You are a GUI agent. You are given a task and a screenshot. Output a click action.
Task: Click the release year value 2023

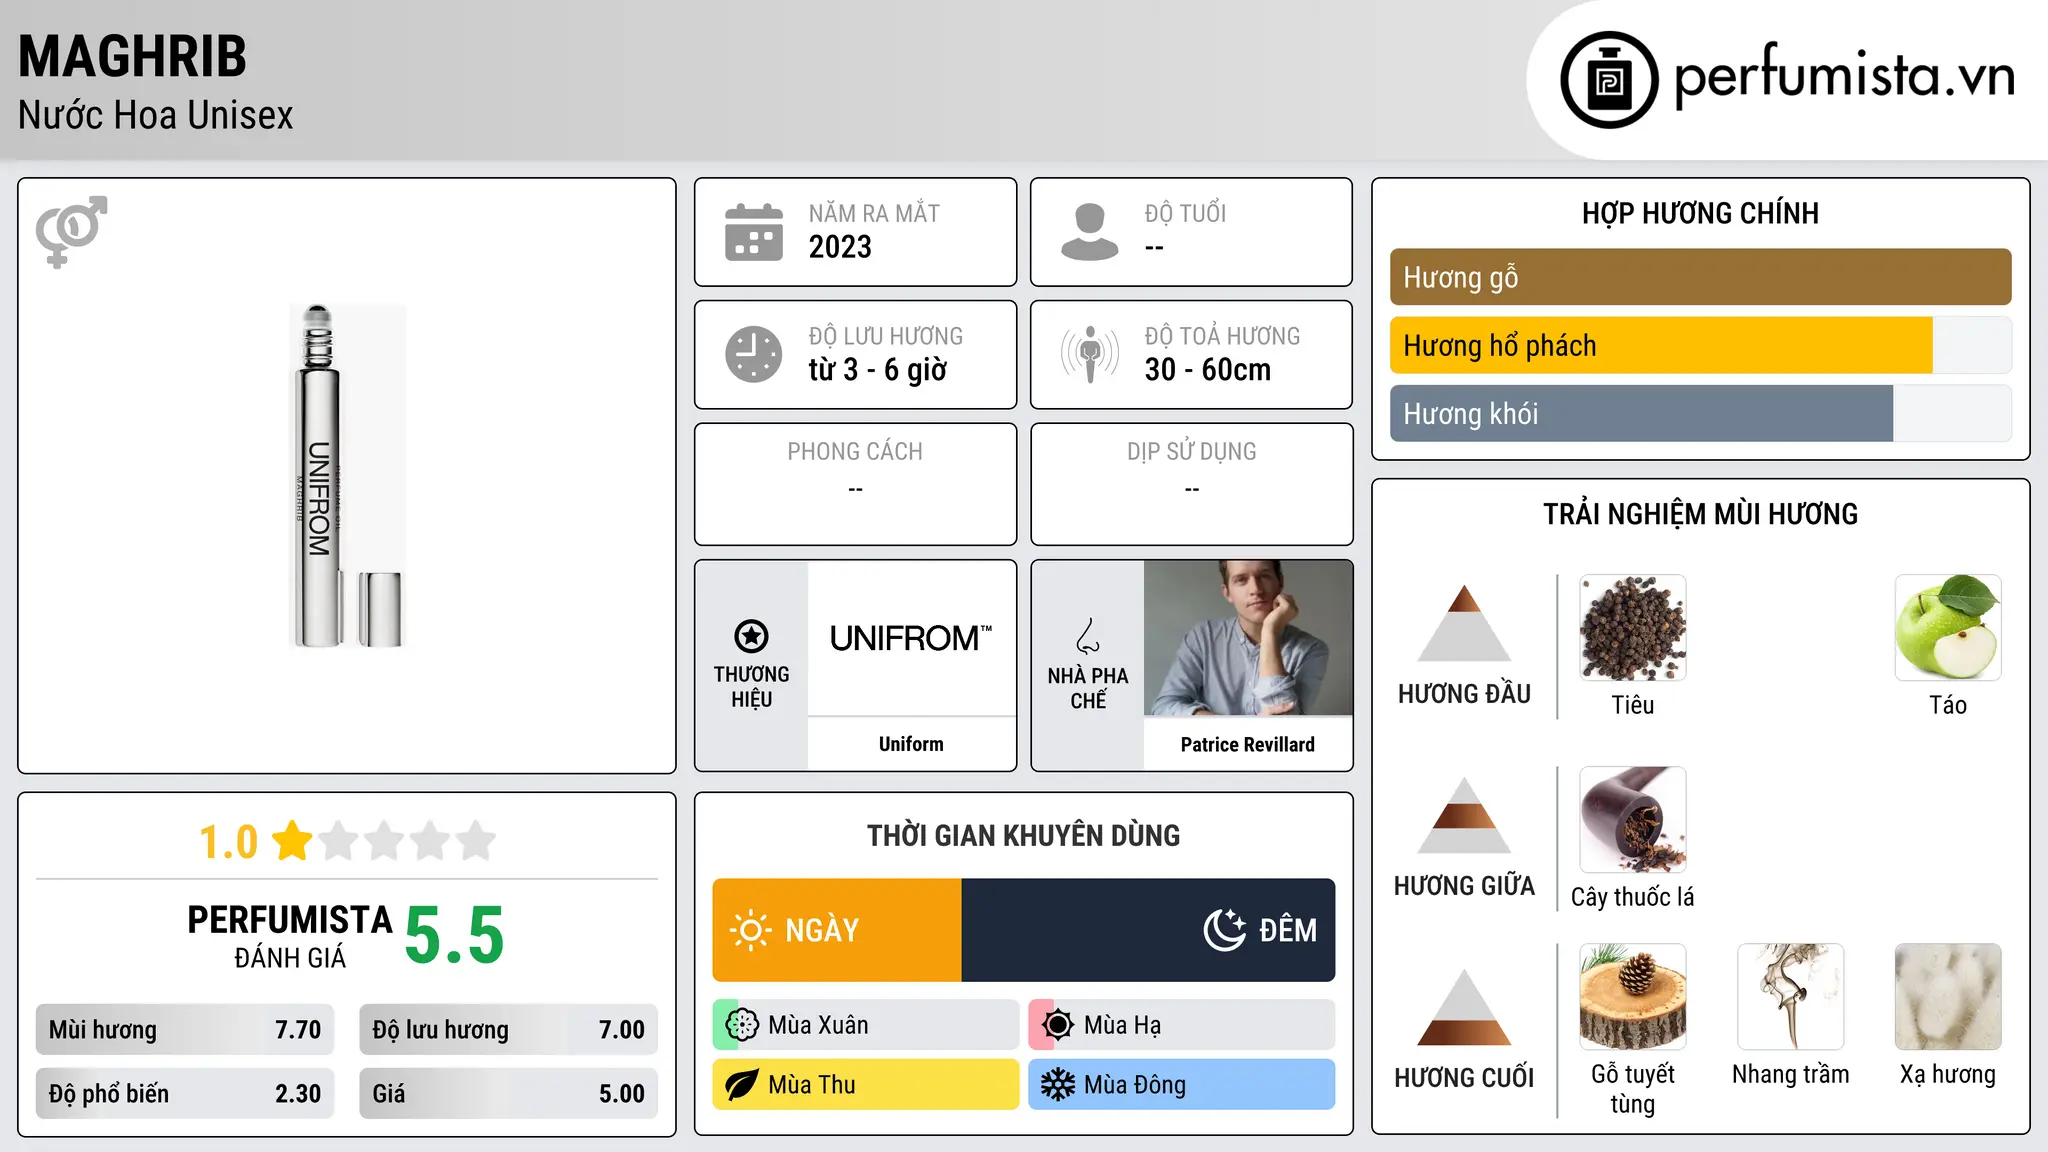[840, 247]
